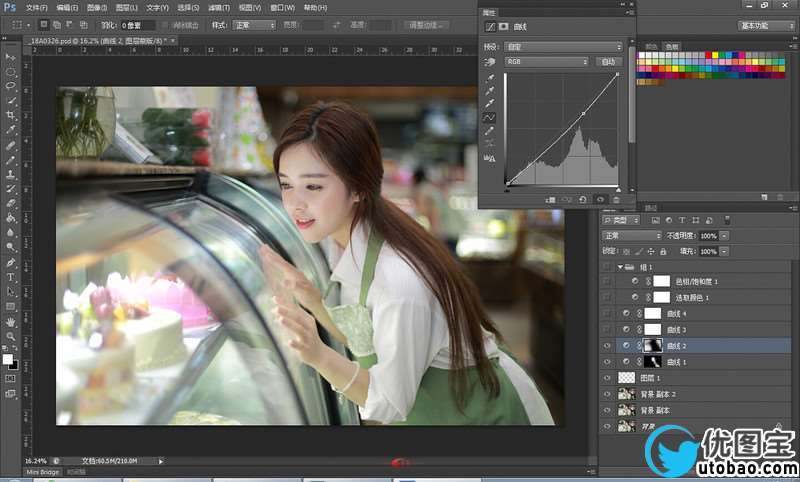800x482 pixels.
Task: Show the 曲线 4 layer
Action: tap(608, 313)
